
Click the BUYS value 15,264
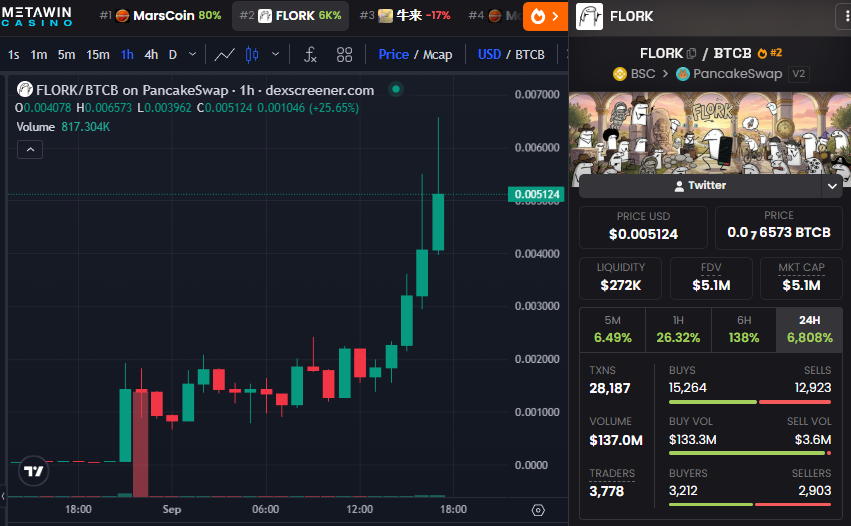tap(688, 388)
